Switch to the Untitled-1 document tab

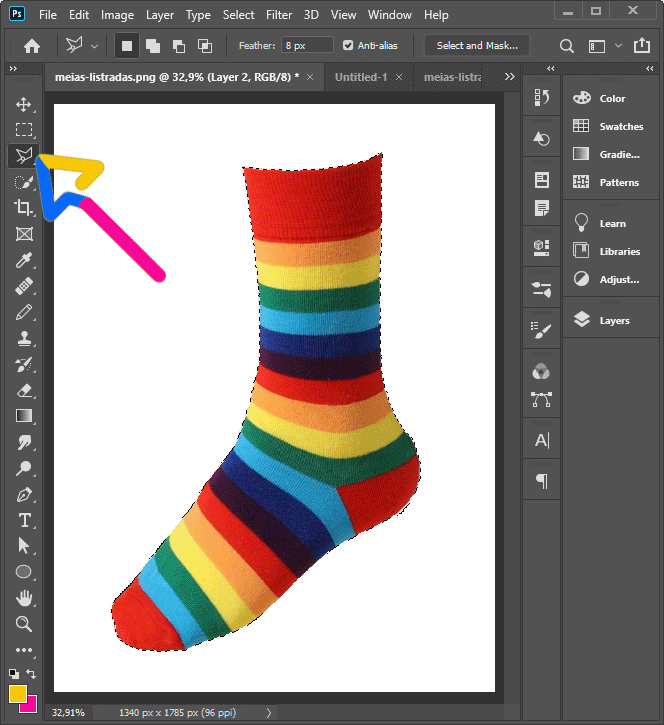click(361, 77)
